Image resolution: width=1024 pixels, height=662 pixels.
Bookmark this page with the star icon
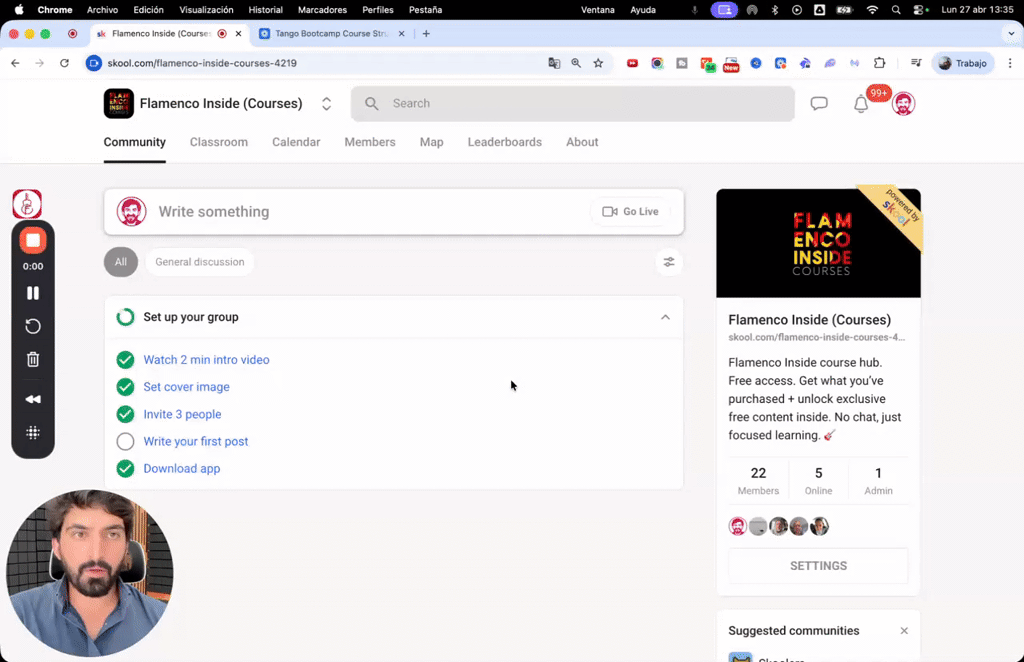point(598,63)
